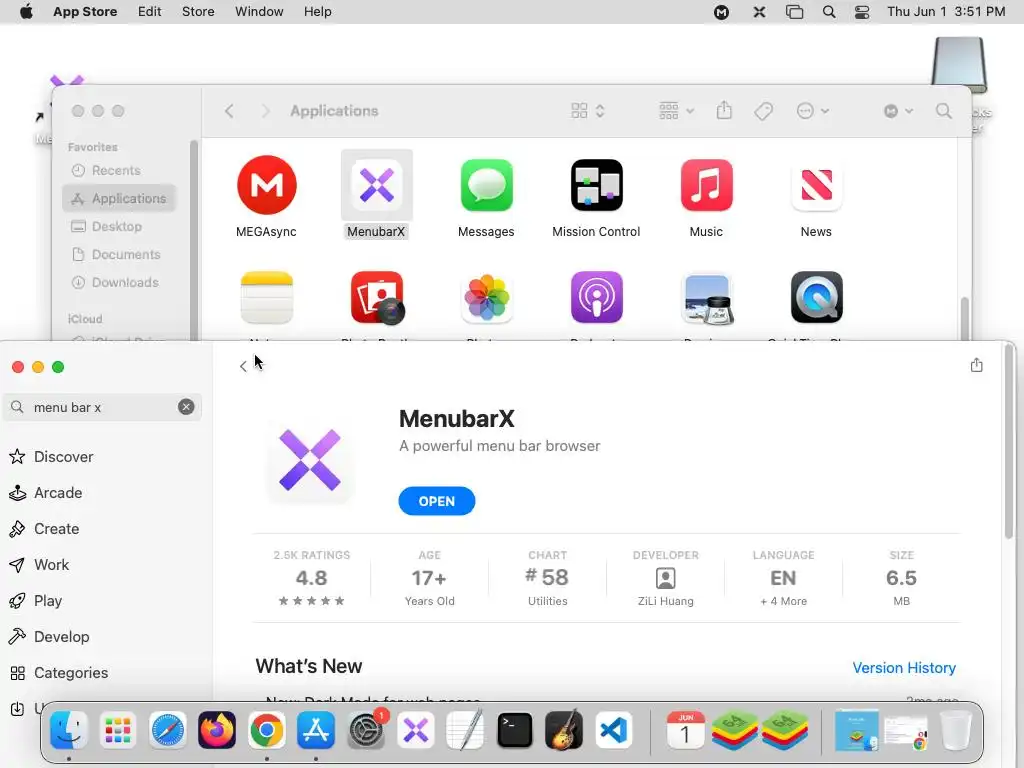Open Version History link
The width and height of the screenshot is (1024, 768).
tap(904, 667)
